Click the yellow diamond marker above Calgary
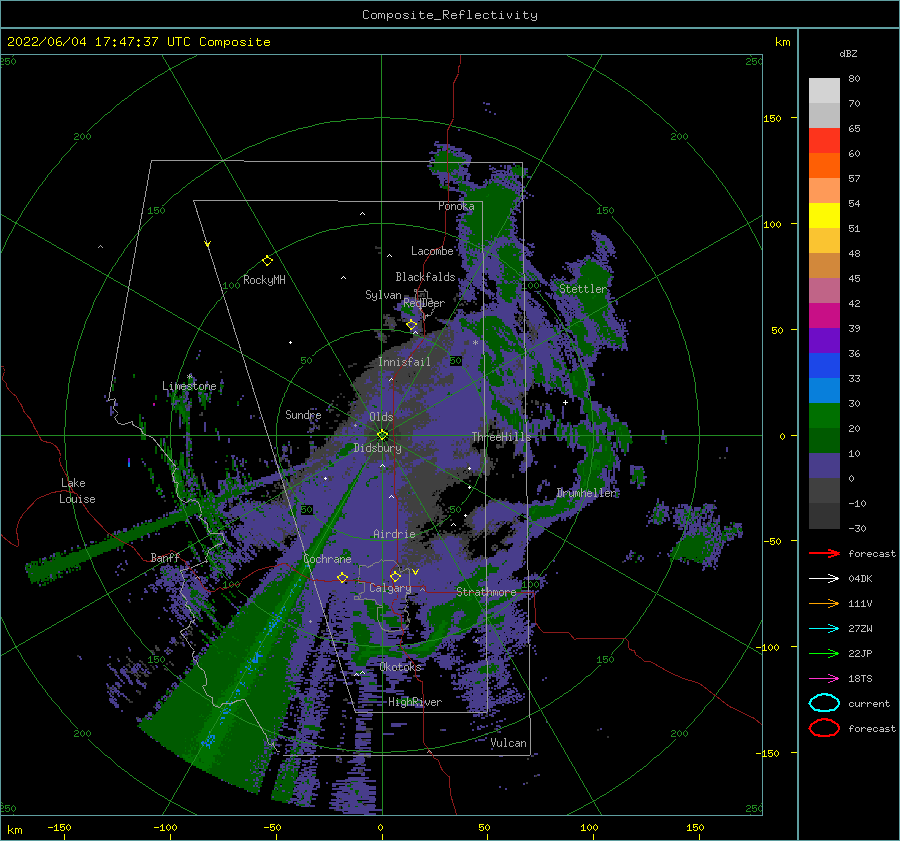 click(x=395, y=576)
